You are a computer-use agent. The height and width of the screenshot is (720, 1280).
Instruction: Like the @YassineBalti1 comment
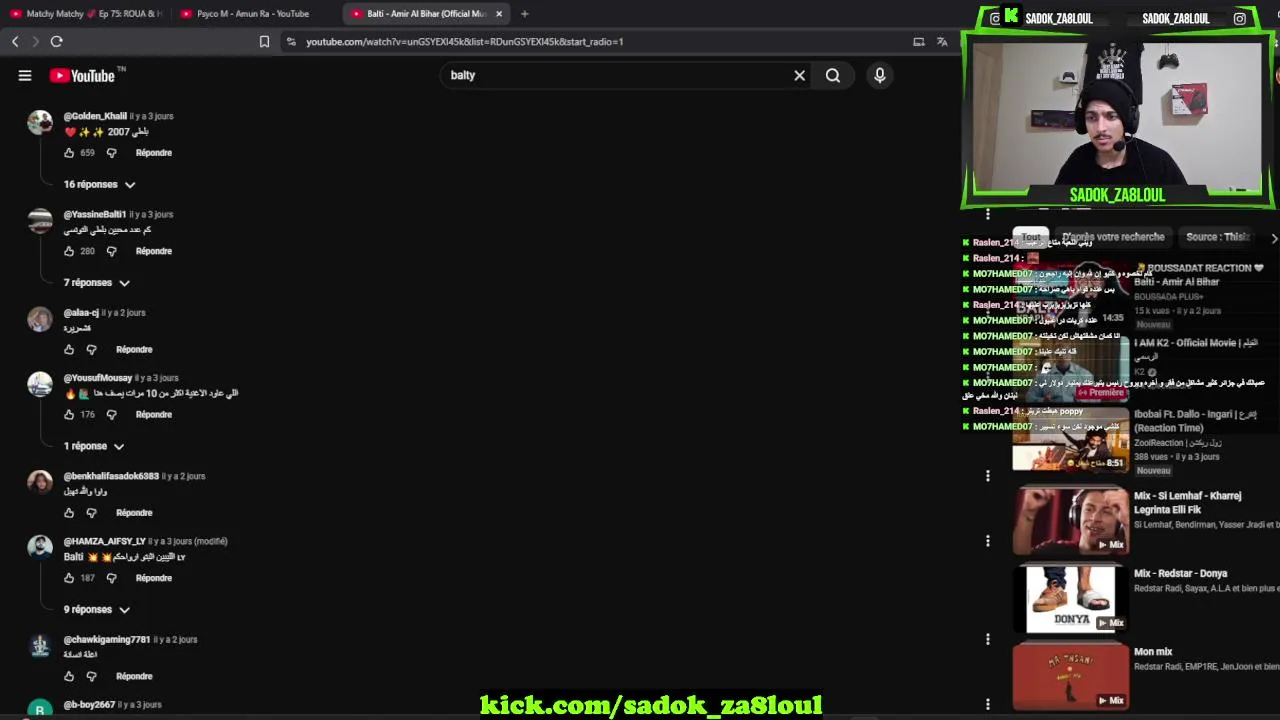(x=69, y=251)
